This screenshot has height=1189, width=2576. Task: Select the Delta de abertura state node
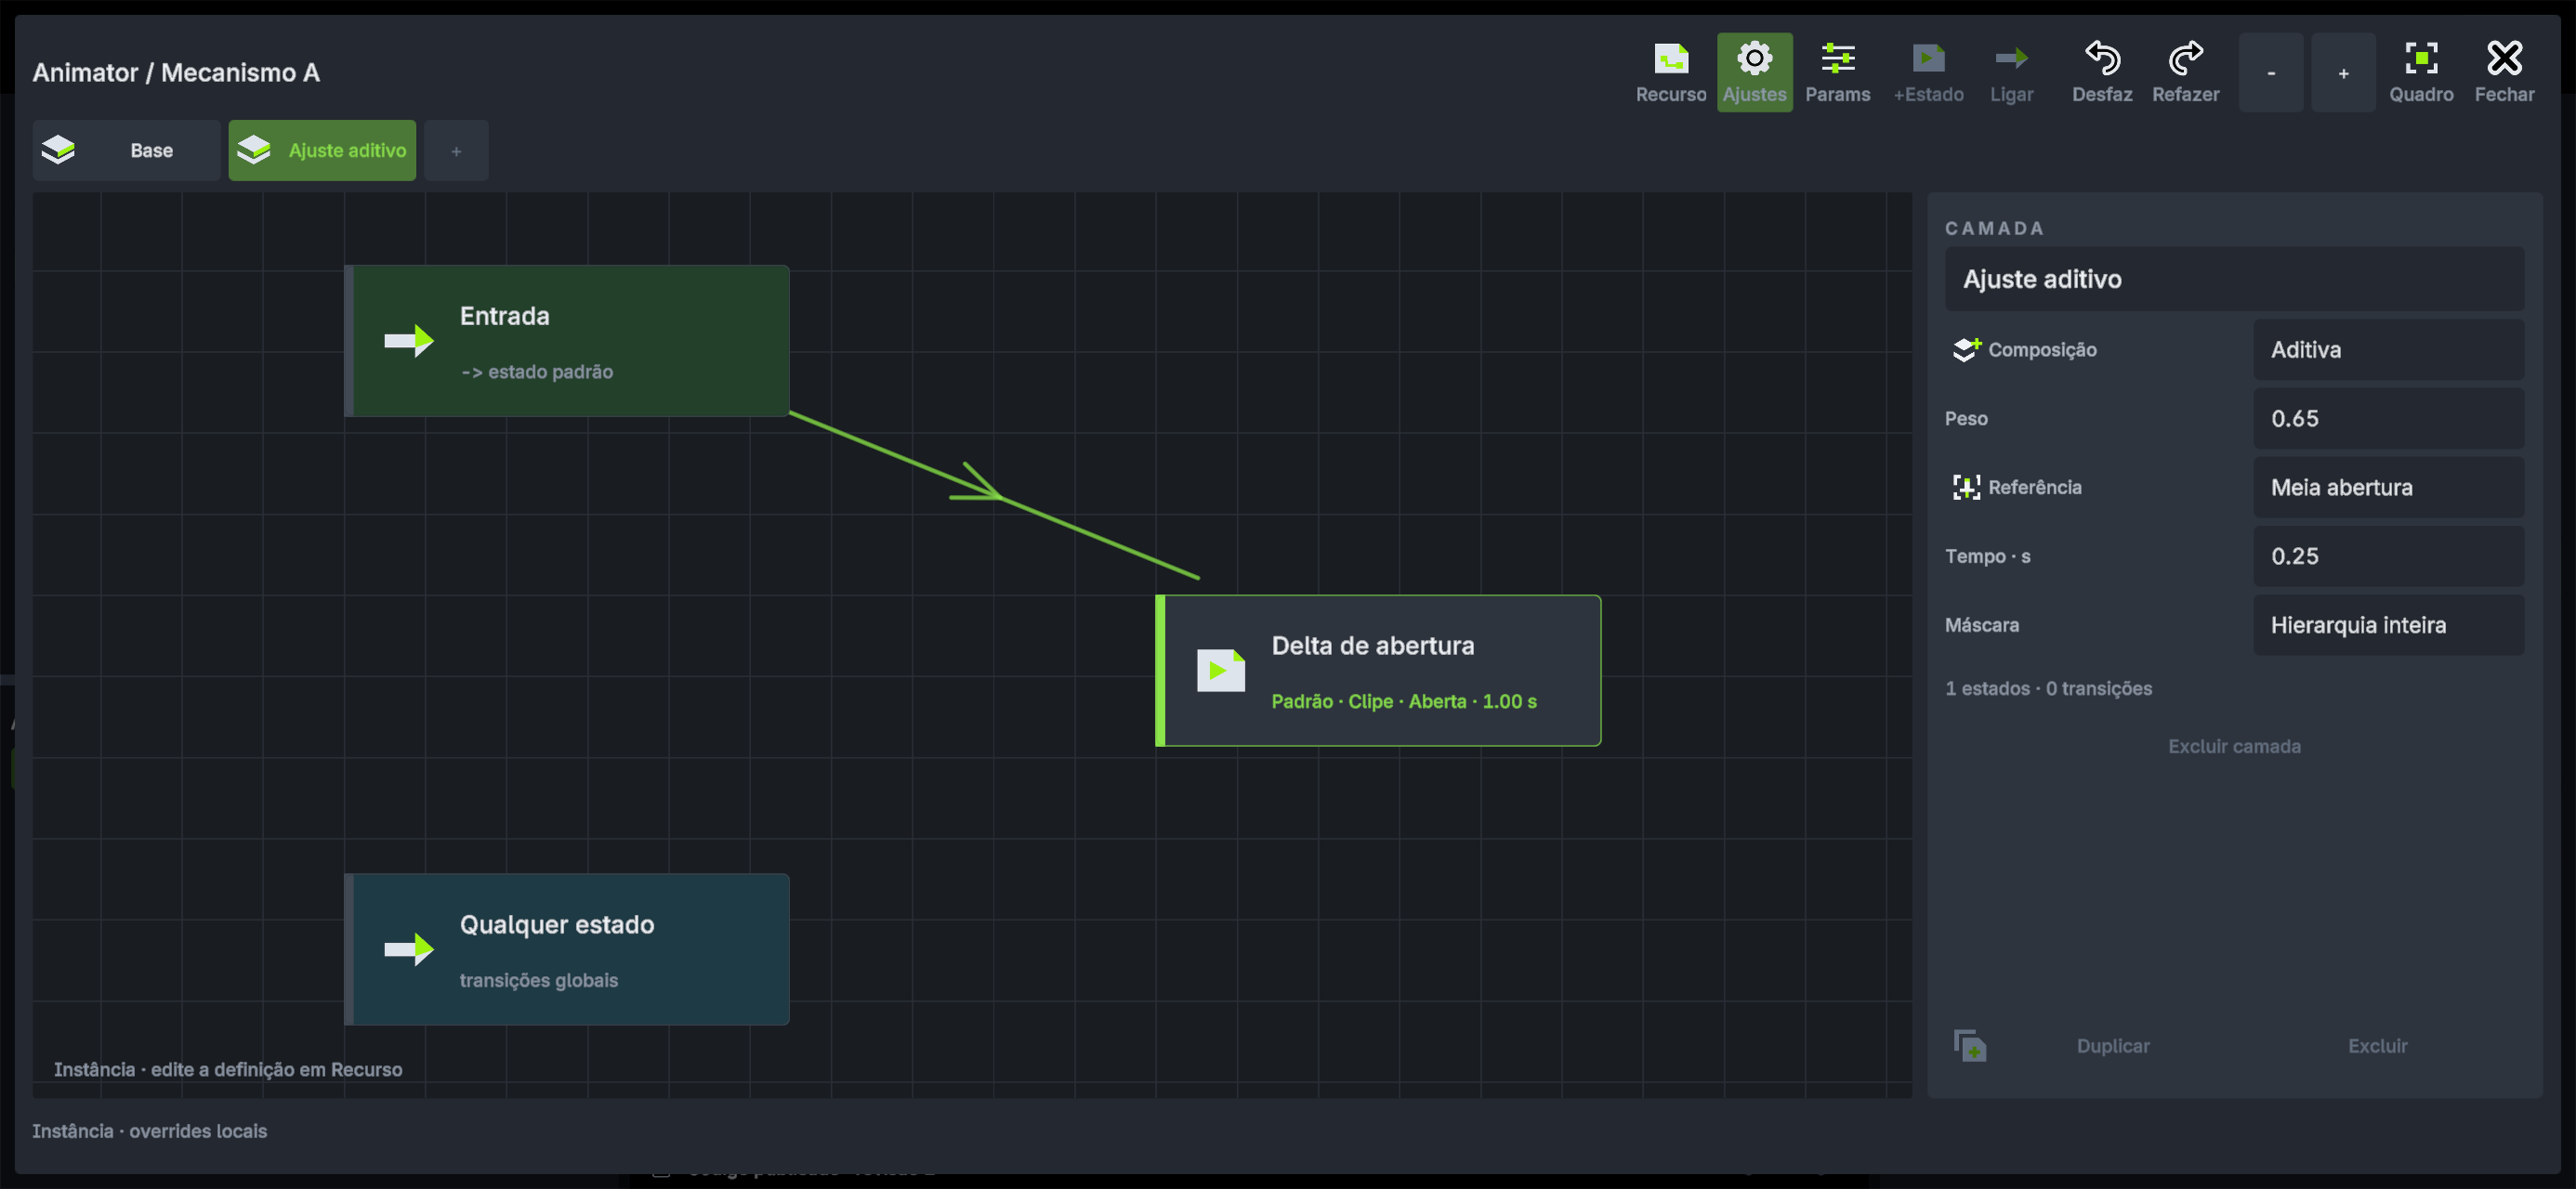(1378, 670)
